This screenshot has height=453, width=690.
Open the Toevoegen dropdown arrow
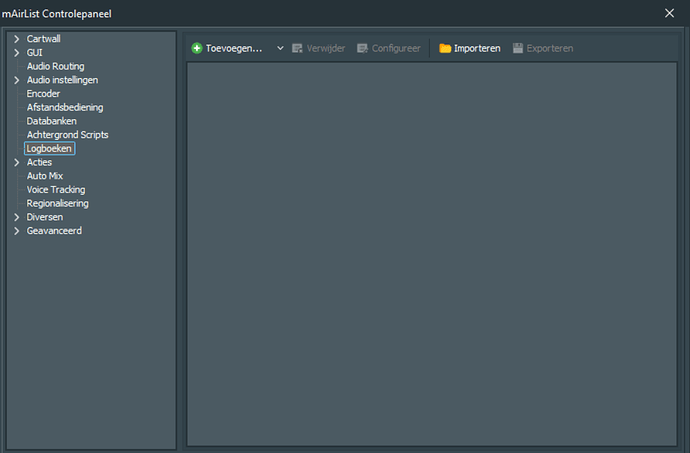coord(280,48)
